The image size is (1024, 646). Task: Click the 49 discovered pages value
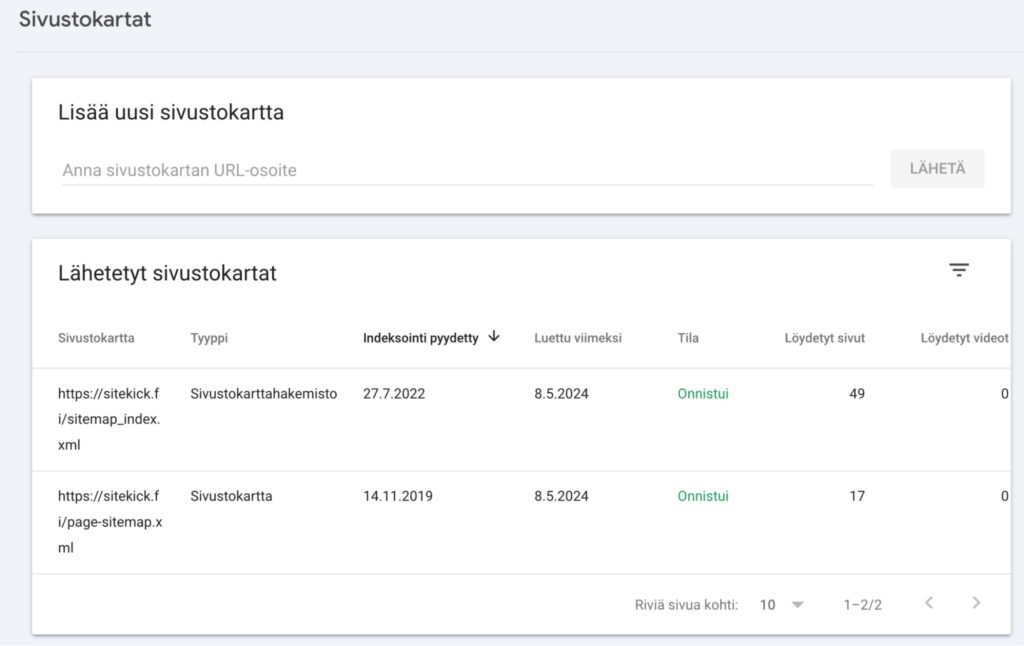(857, 394)
